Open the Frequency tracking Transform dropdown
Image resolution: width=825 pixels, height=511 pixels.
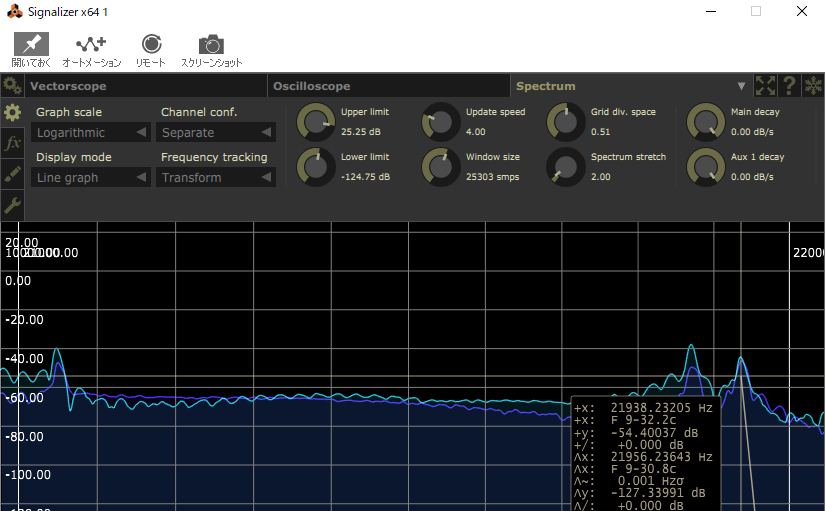[216, 178]
